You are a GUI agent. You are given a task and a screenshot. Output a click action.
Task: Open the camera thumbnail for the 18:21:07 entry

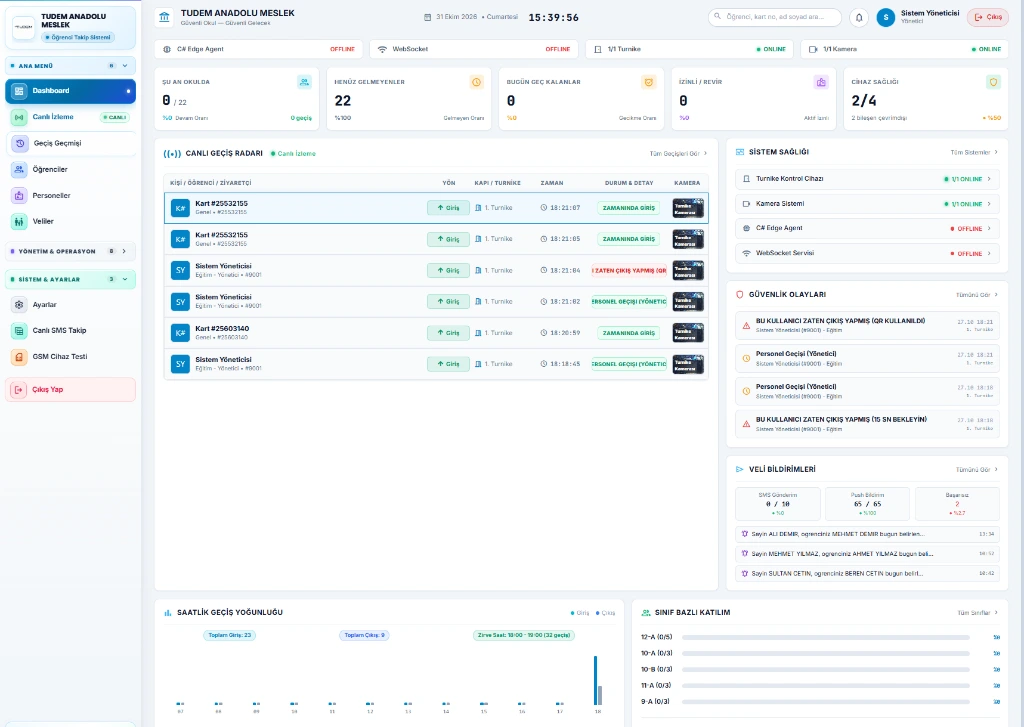(688, 208)
